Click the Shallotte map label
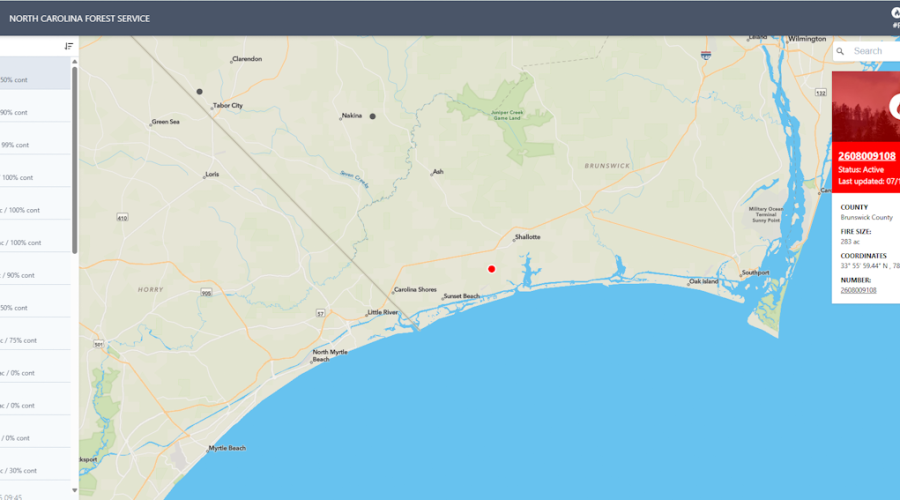The height and width of the screenshot is (500, 900). point(527,237)
